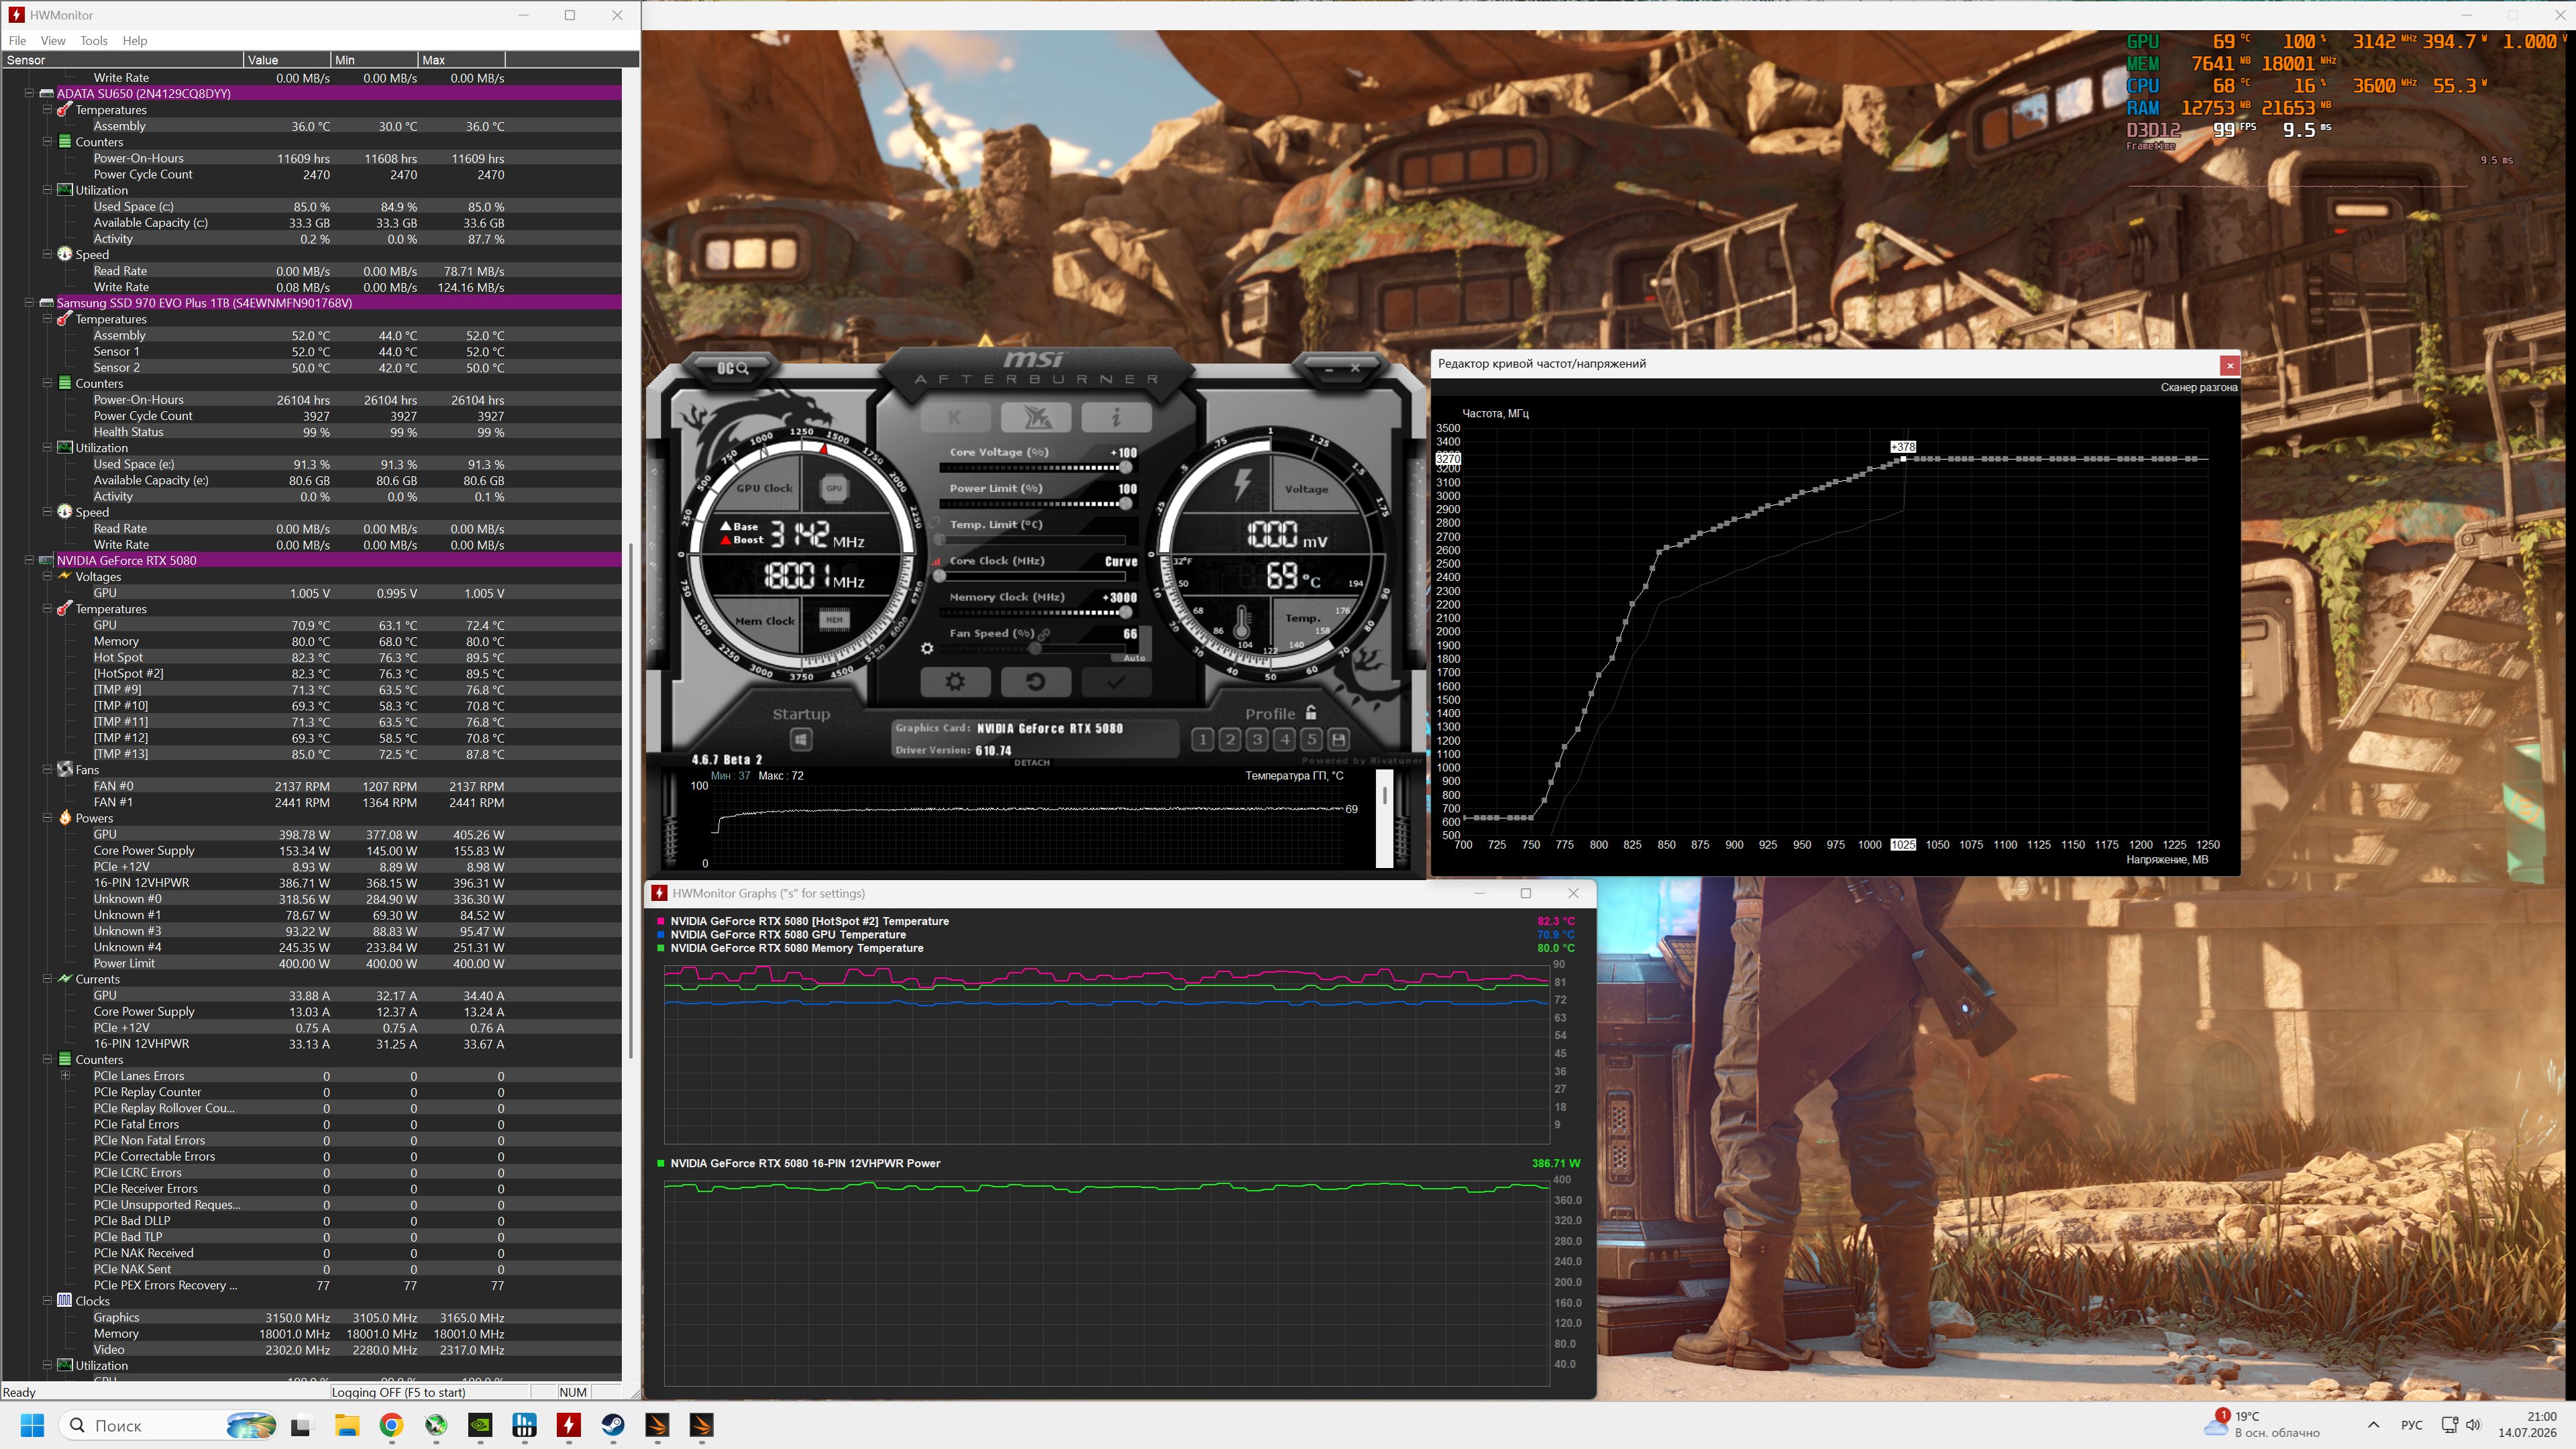Click the Memory Clock slider handle
The image size is (2576, 1449).
[x=1126, y=612]
